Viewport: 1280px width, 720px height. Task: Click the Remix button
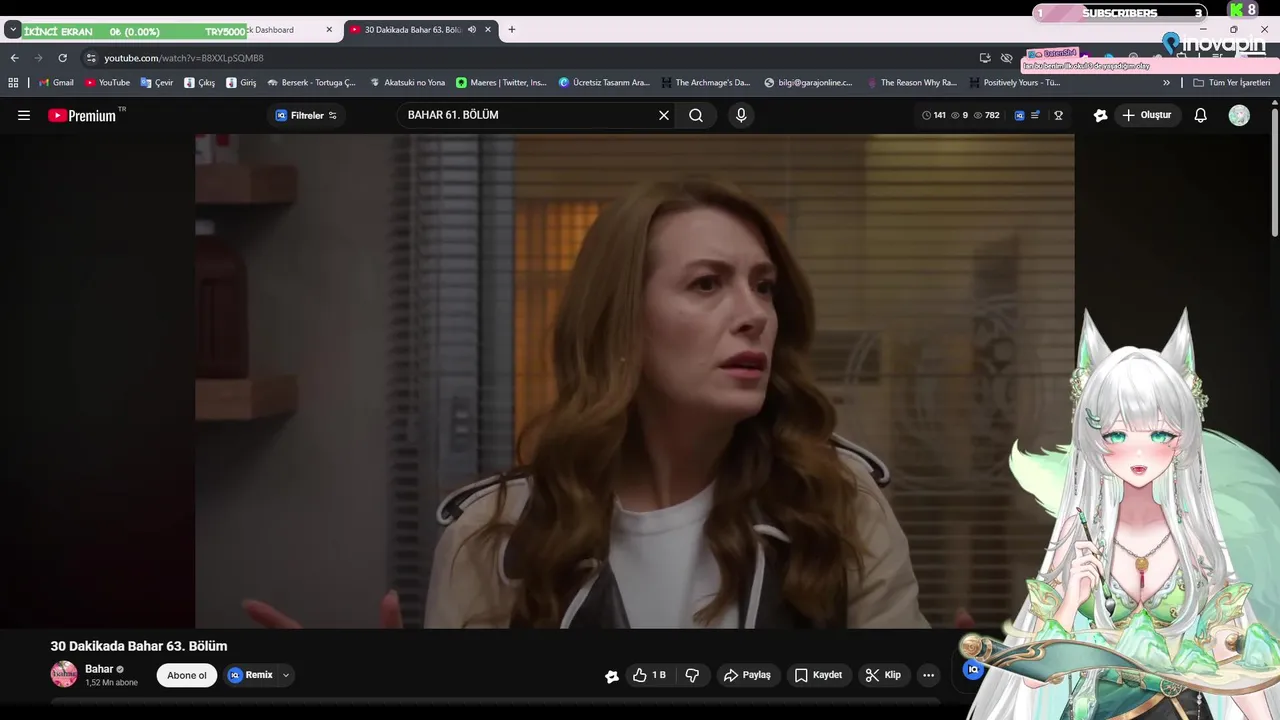tap(250, 675)
